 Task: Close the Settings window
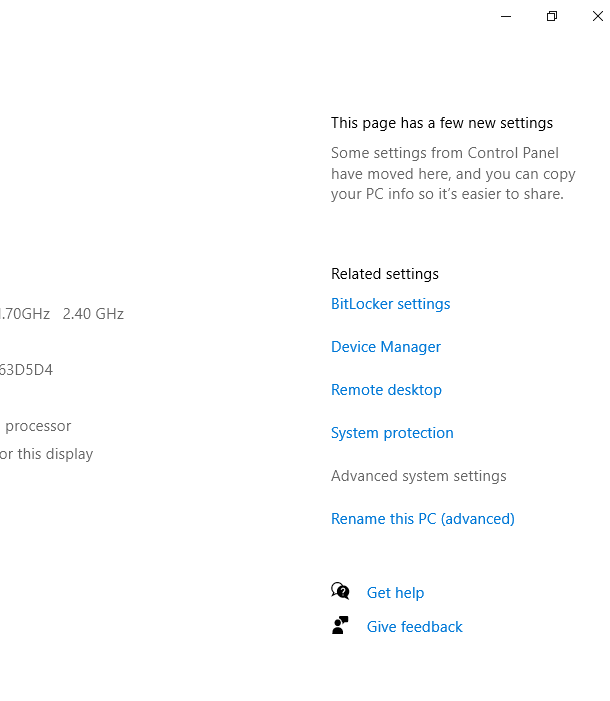coord(597,17)
